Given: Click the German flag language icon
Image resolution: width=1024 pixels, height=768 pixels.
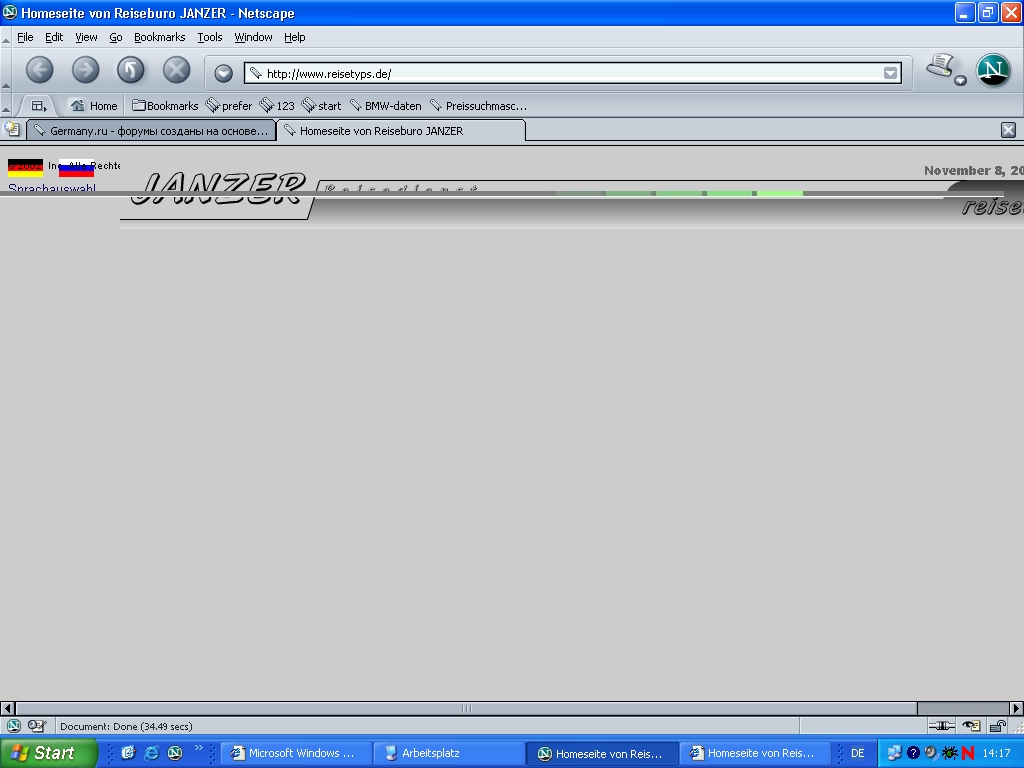Looking at the screenshot, I should (x=25, y=168).
